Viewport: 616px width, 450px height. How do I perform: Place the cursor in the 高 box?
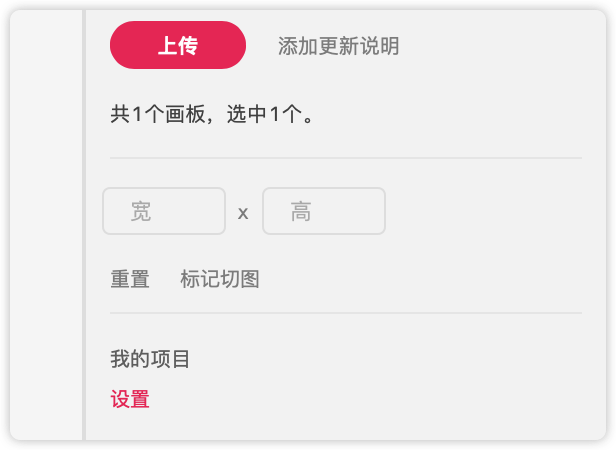324,211
